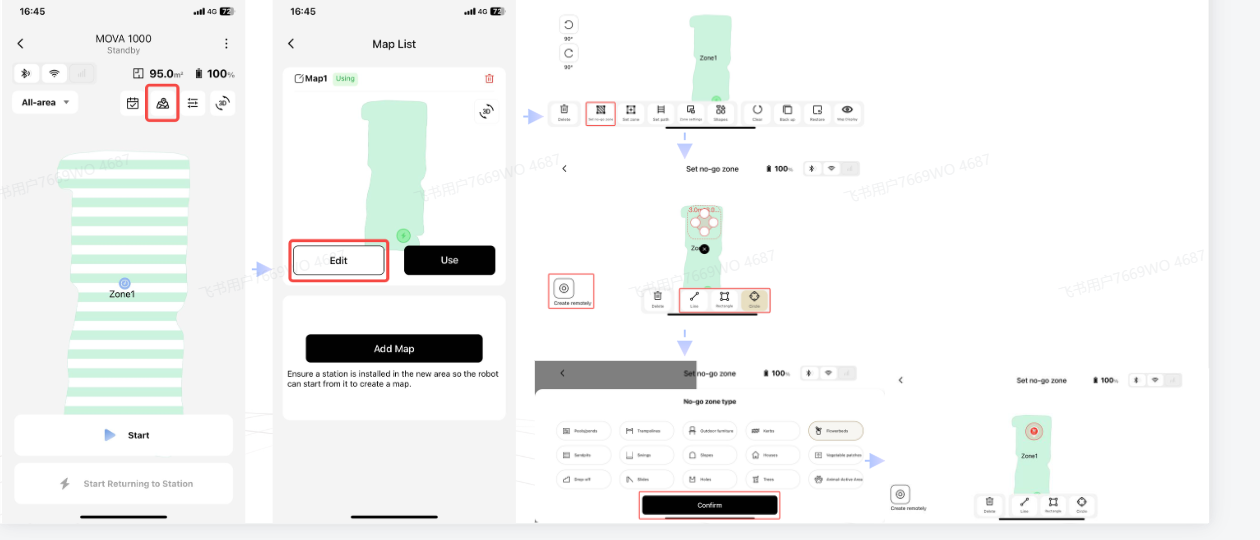Choose Slopes no-go zone type
1260x540 pixels.
point(709,455)
